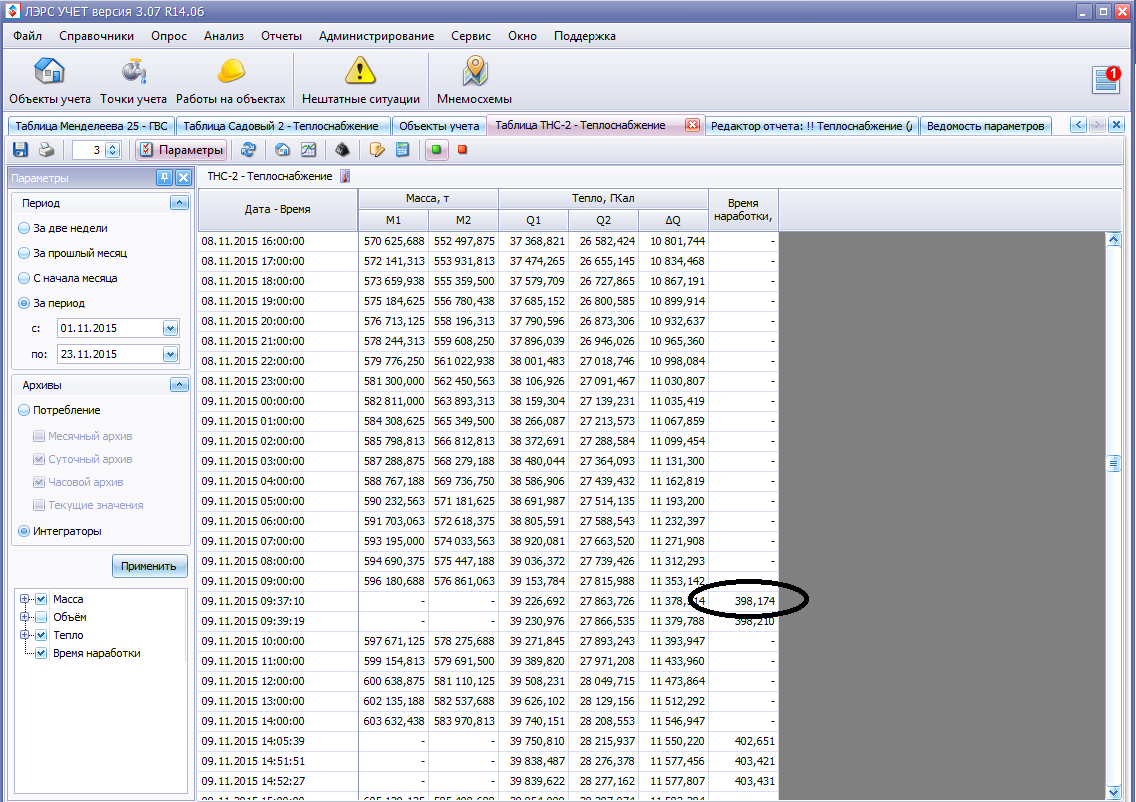Click database edit pencil icon
This screenshot has width=1136, height=802.
pos(377,150)
